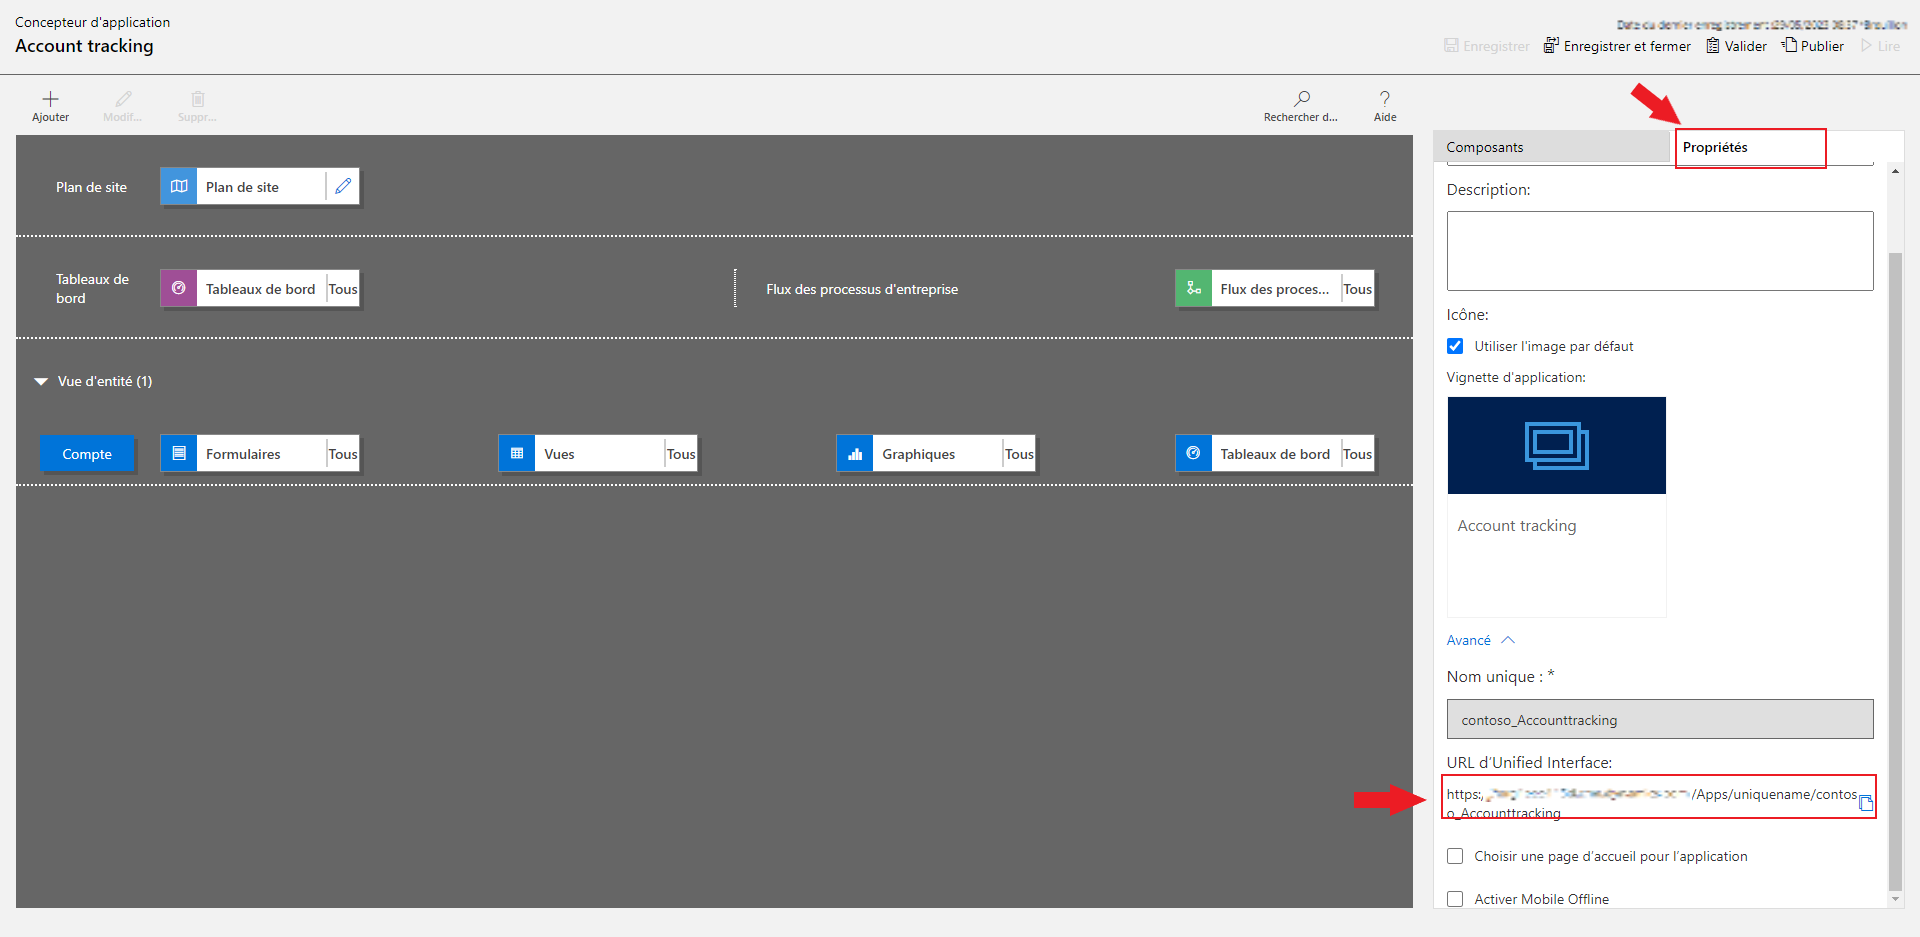Image resolution: width=1920 pixels, height=937 pixels.
Task: Click the purple Tableaux de bord icon
Action: [179, 288]
